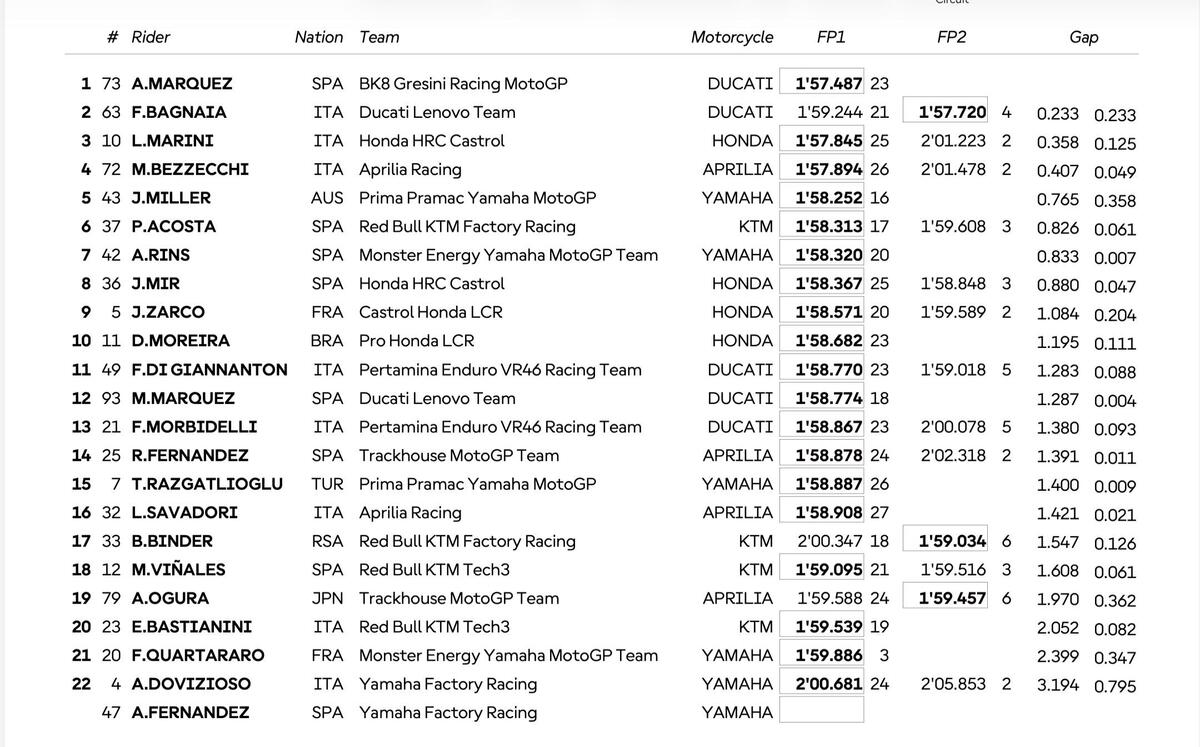Click the Nation column header

[x=318, y=37]
